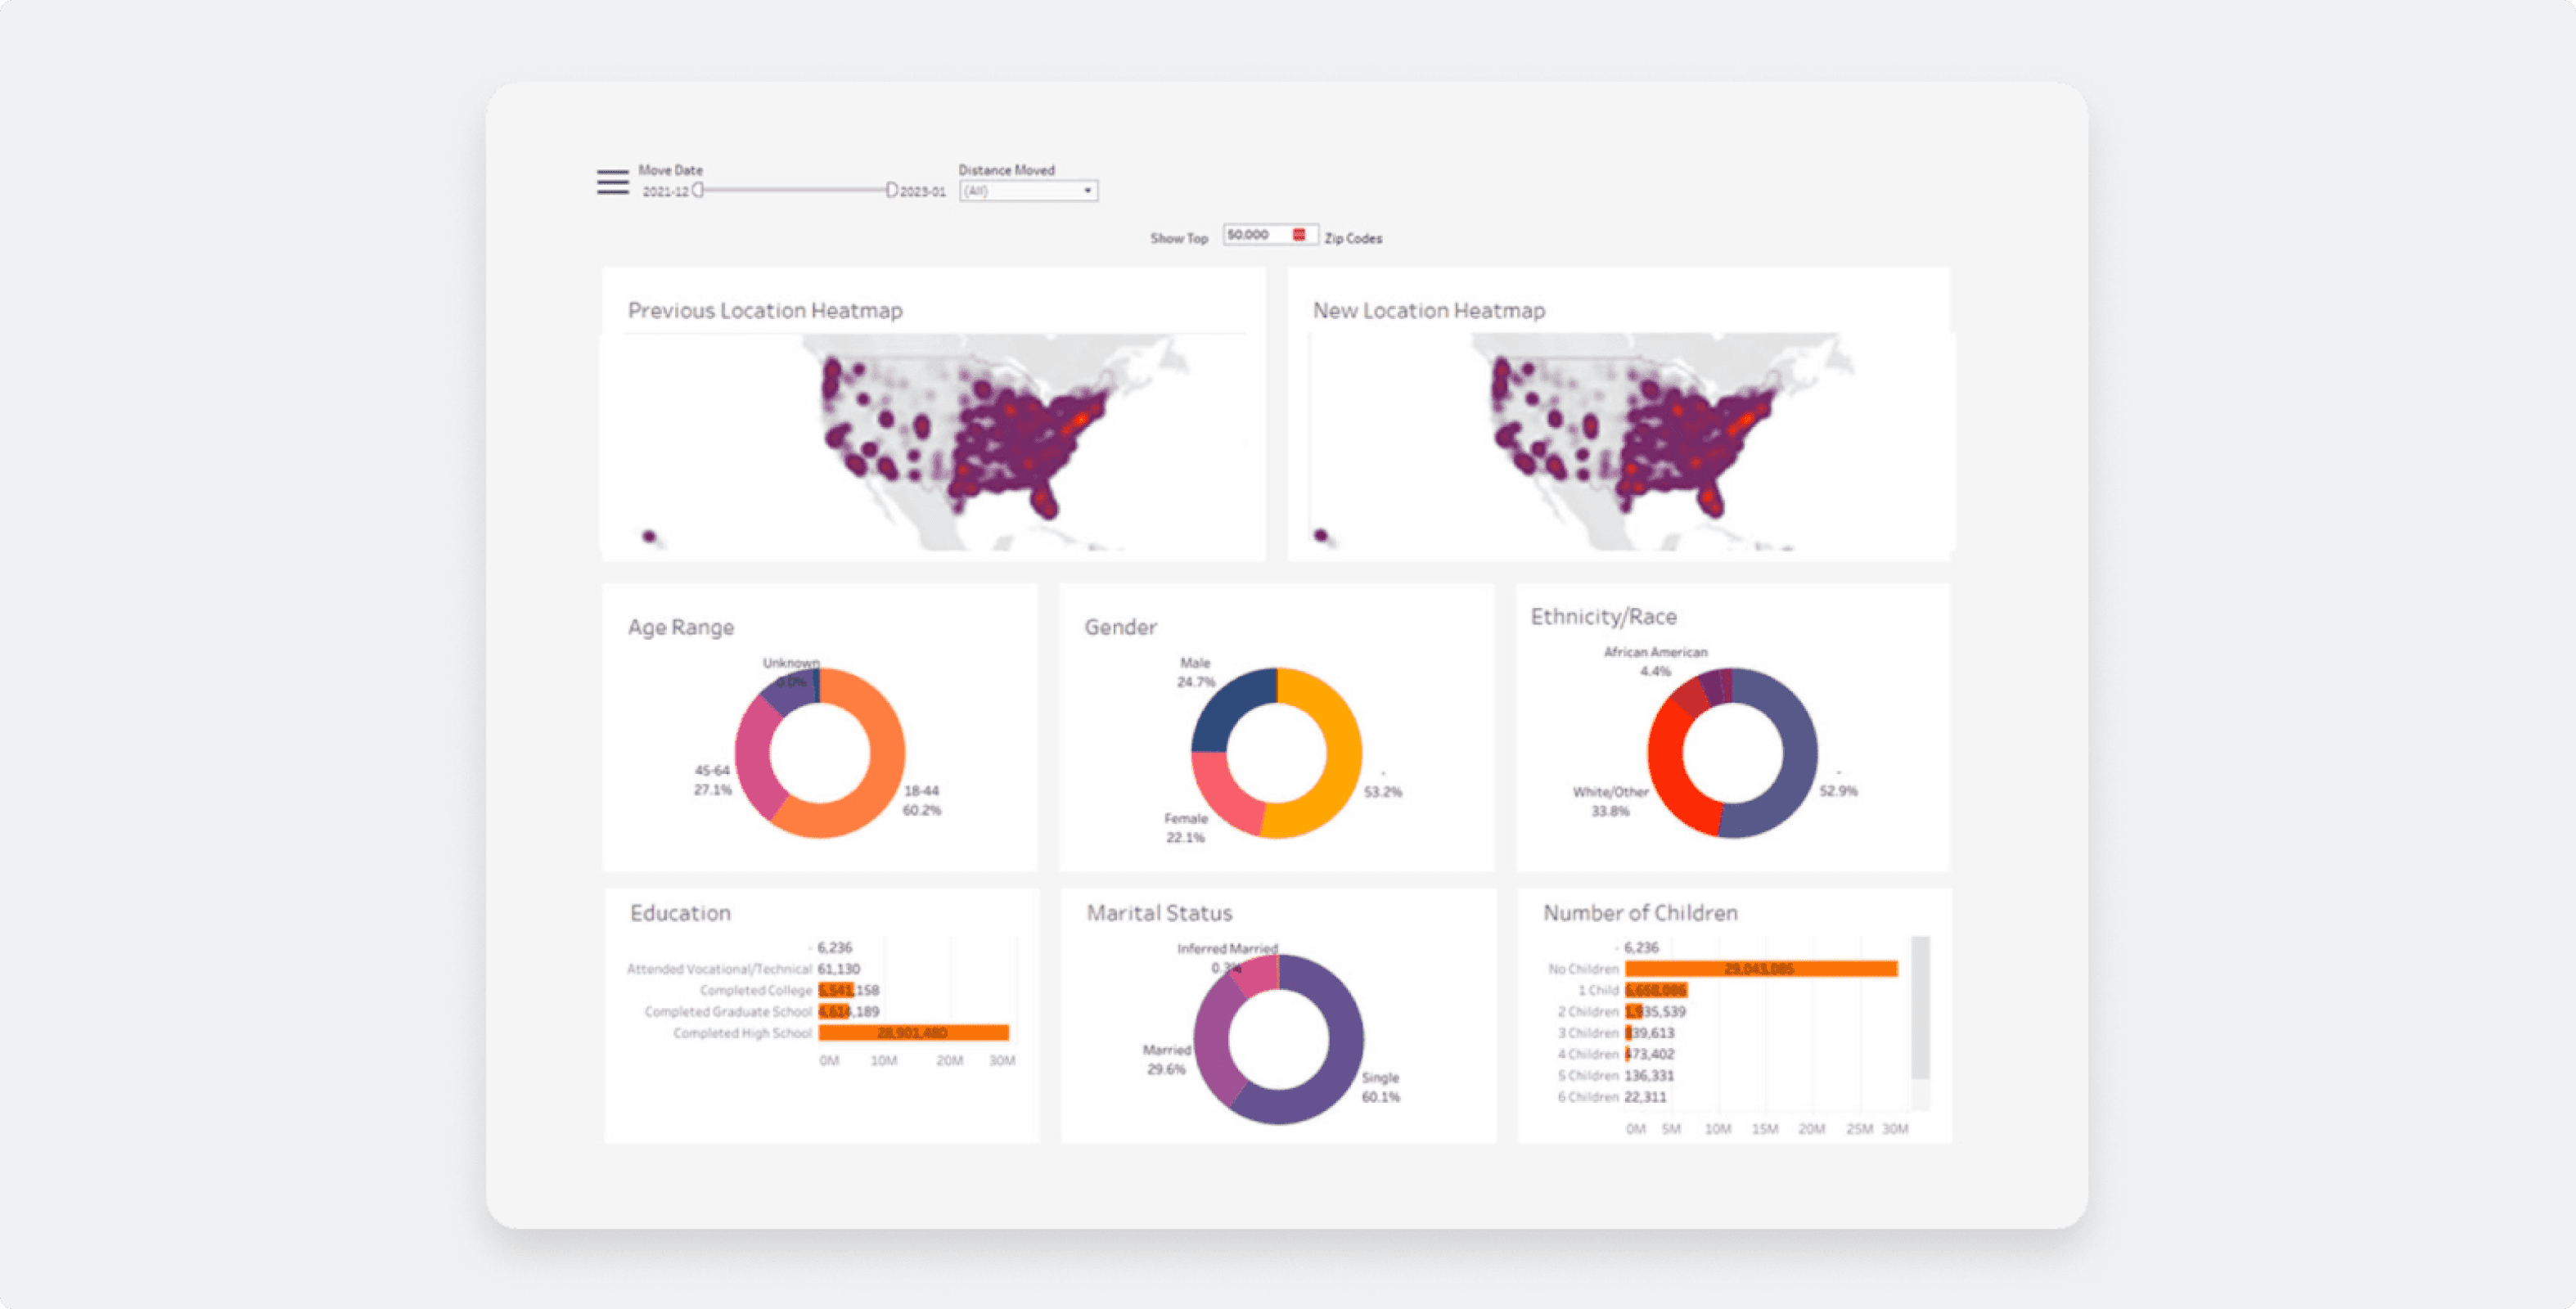Screen dimensions: 2576x1309
Task: Open the Distance Moved dropdown
Action: pyautogui.click(x=1028, y=191)
